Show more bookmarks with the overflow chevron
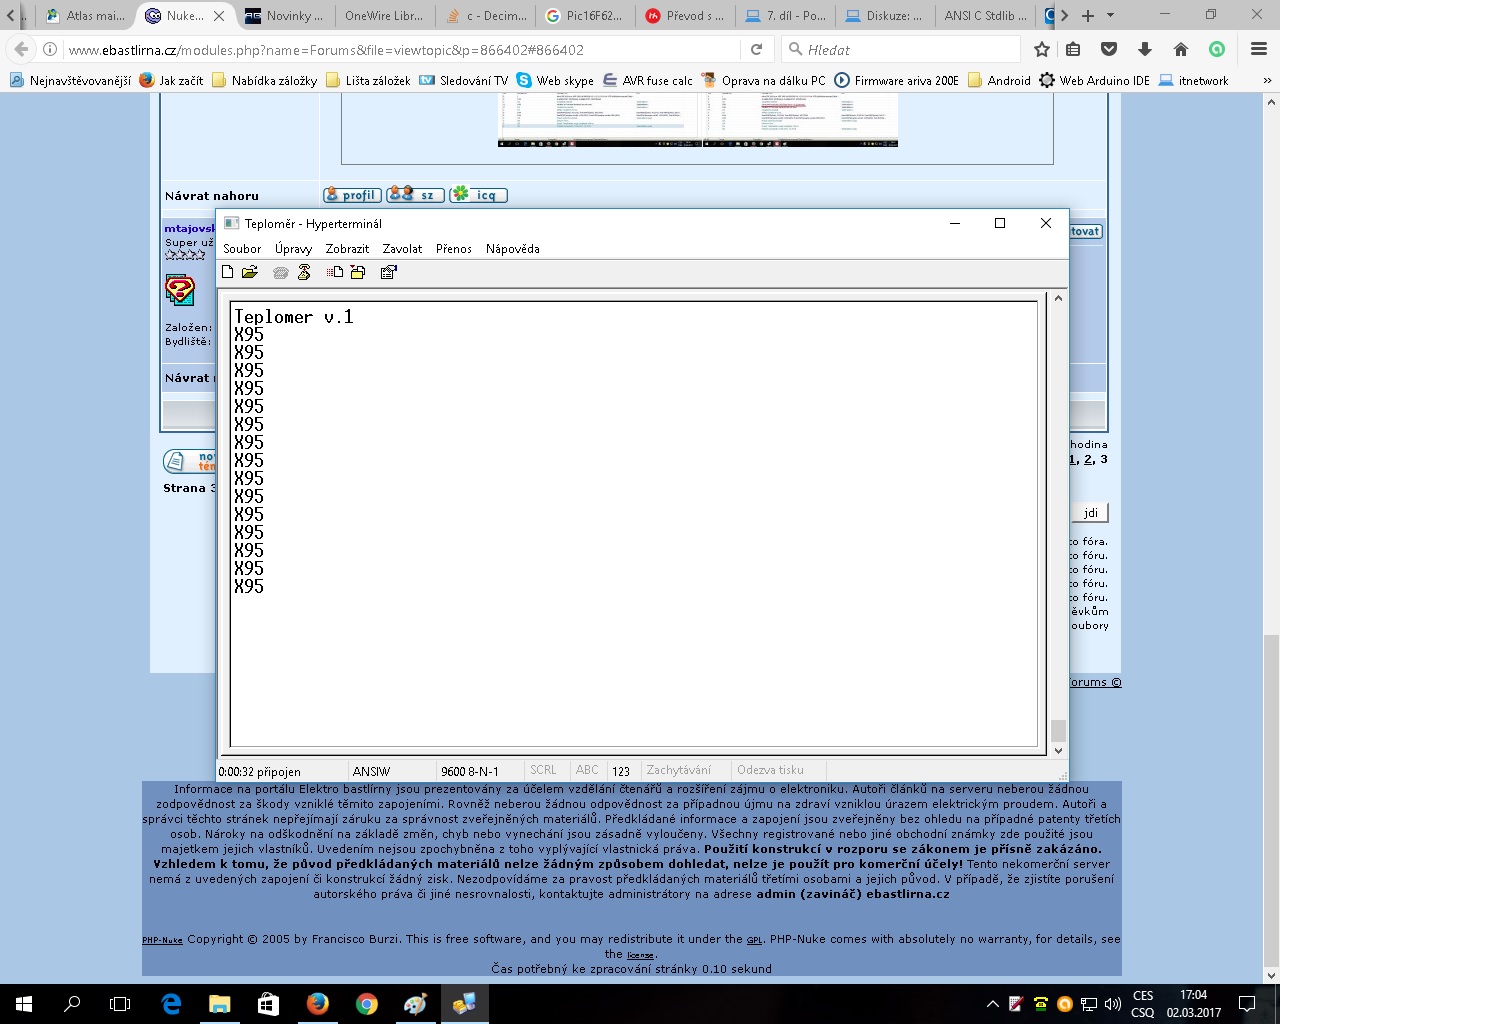 pos(1267,80)
